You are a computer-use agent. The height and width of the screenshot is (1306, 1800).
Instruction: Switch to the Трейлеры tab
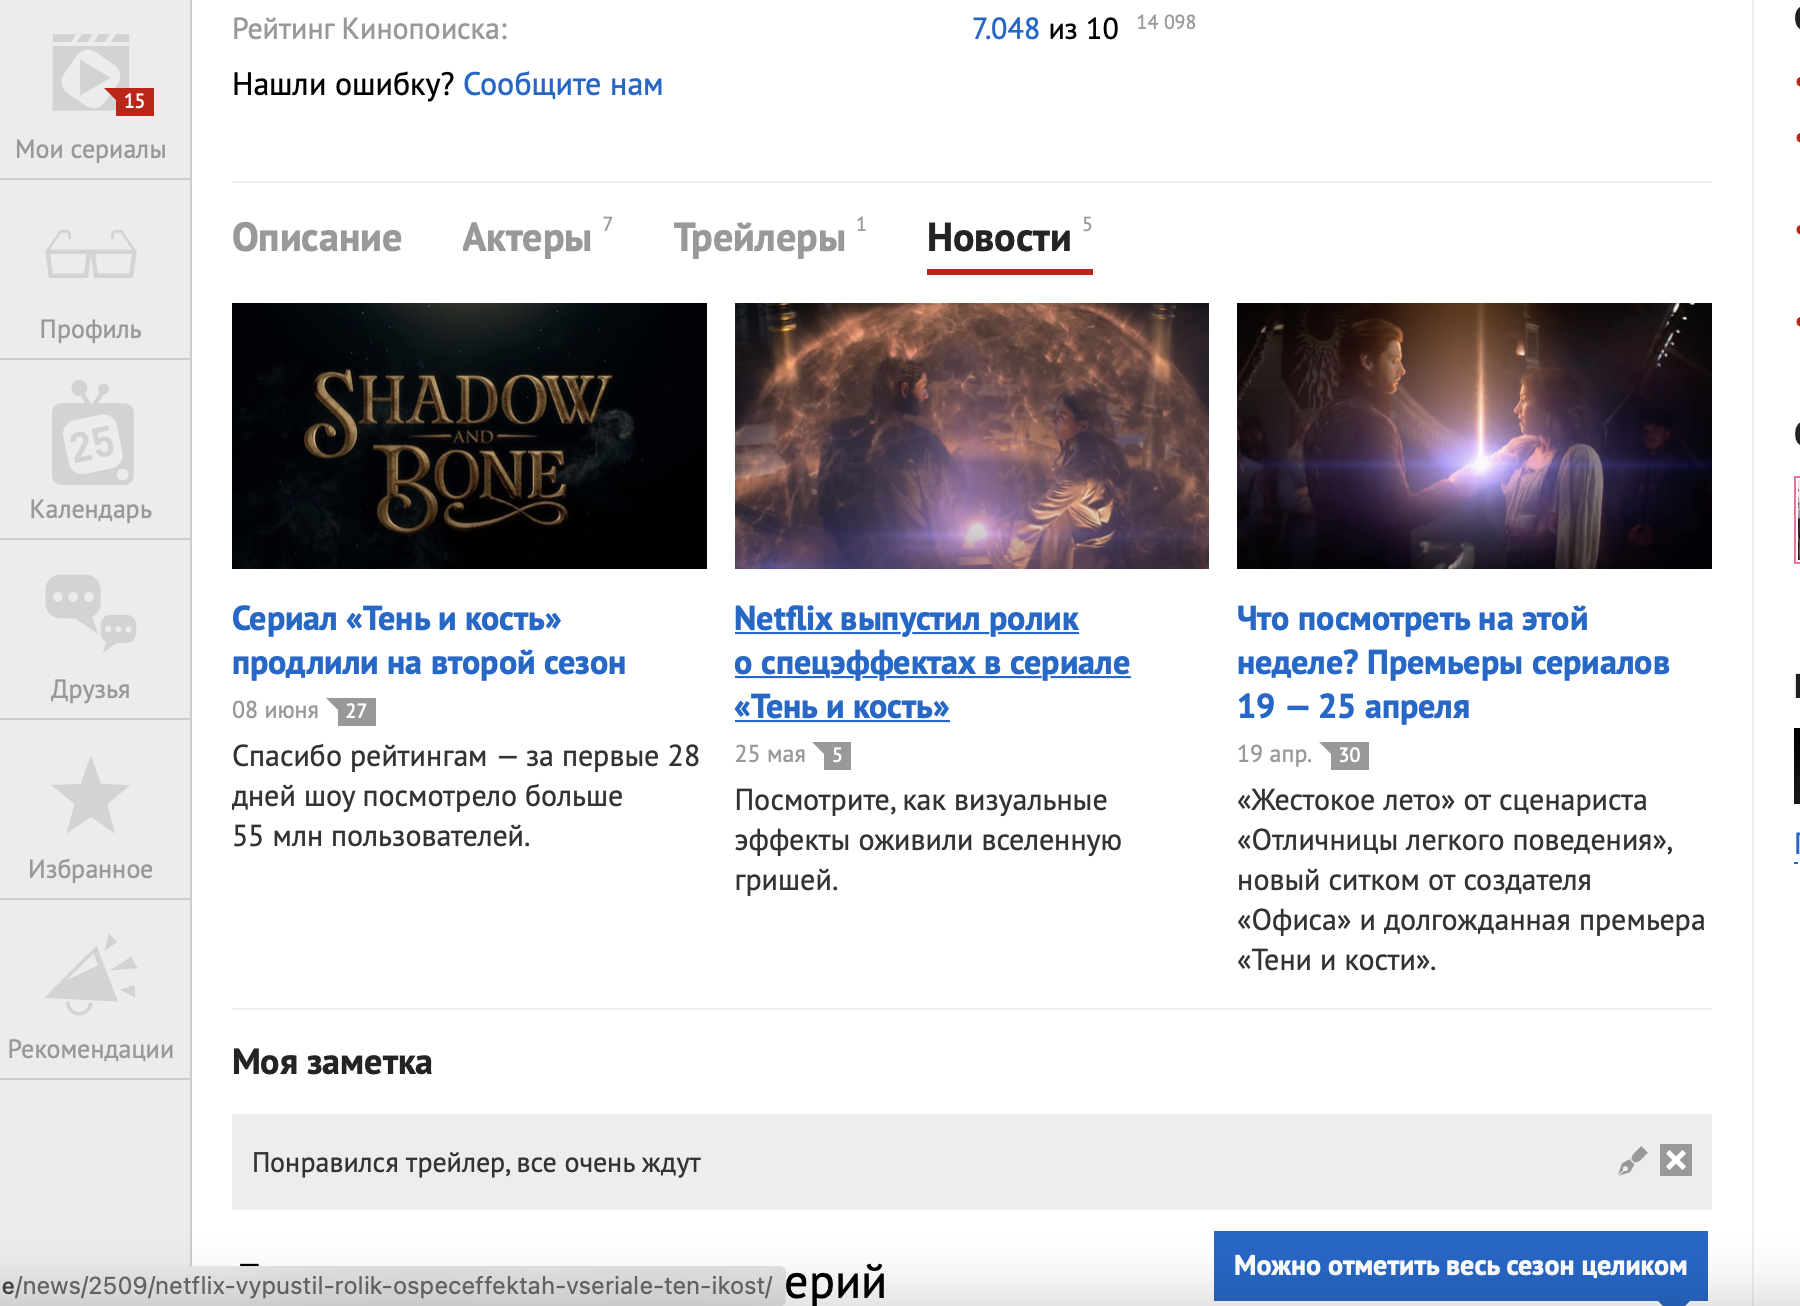pyautogui.click(x=760, y=238)
